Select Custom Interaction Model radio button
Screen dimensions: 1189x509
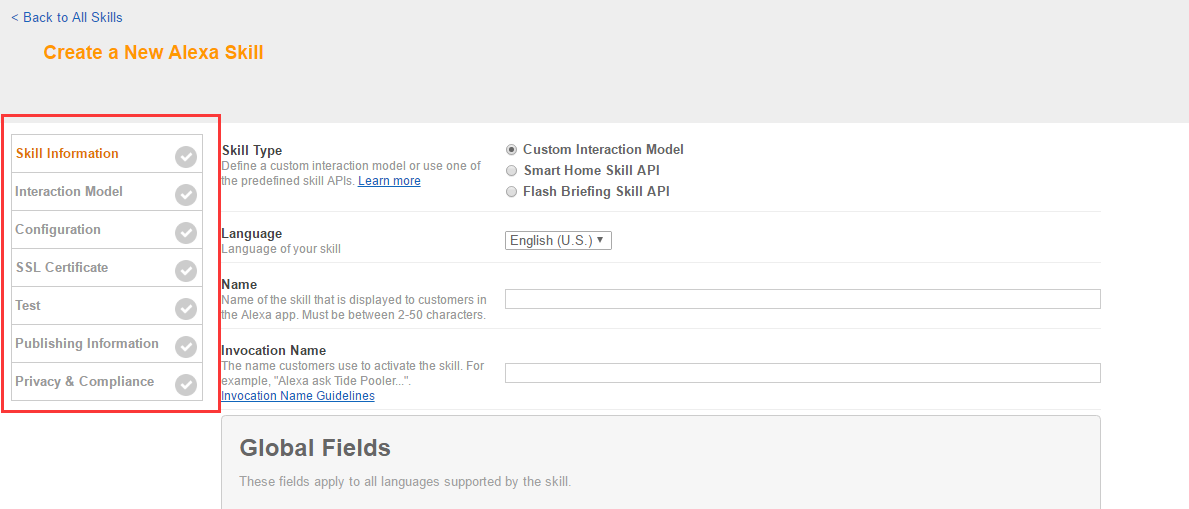pos(512,150)
